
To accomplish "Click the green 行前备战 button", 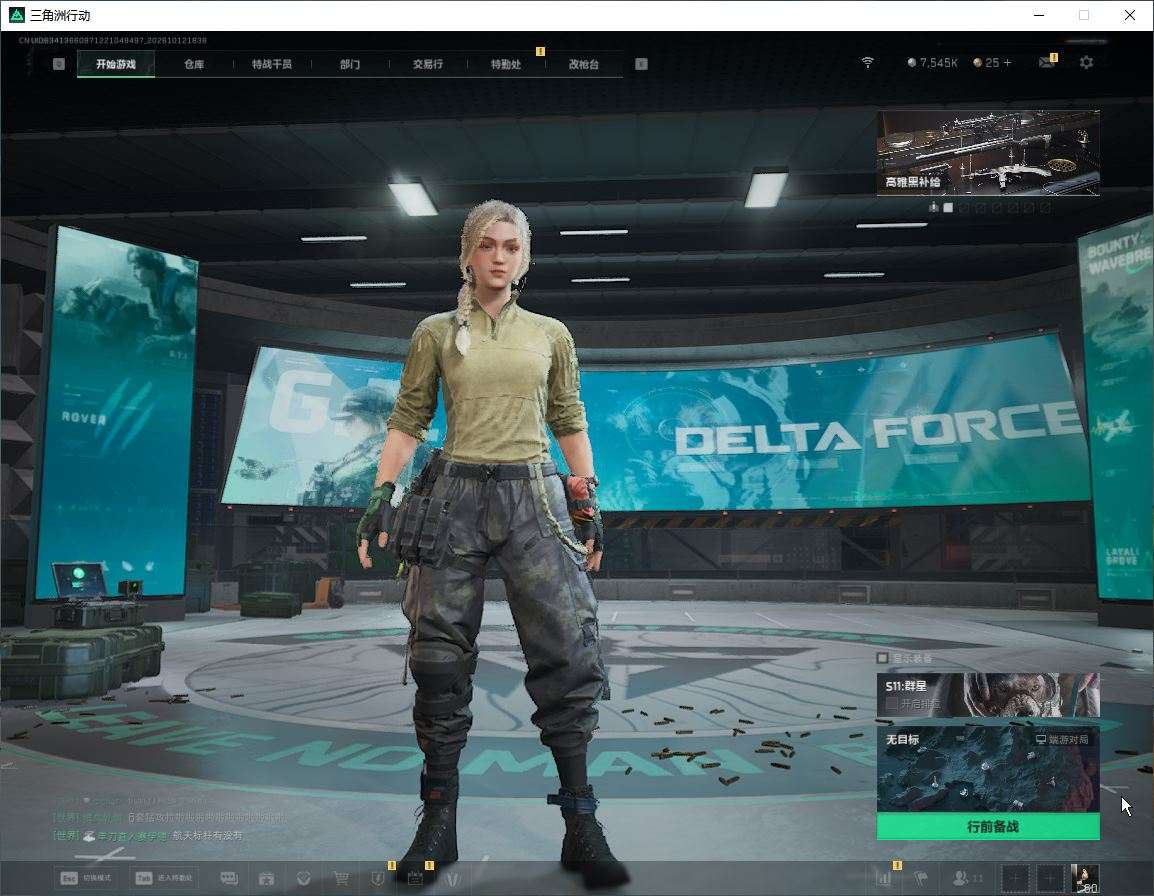I will (x=988, y=827).
